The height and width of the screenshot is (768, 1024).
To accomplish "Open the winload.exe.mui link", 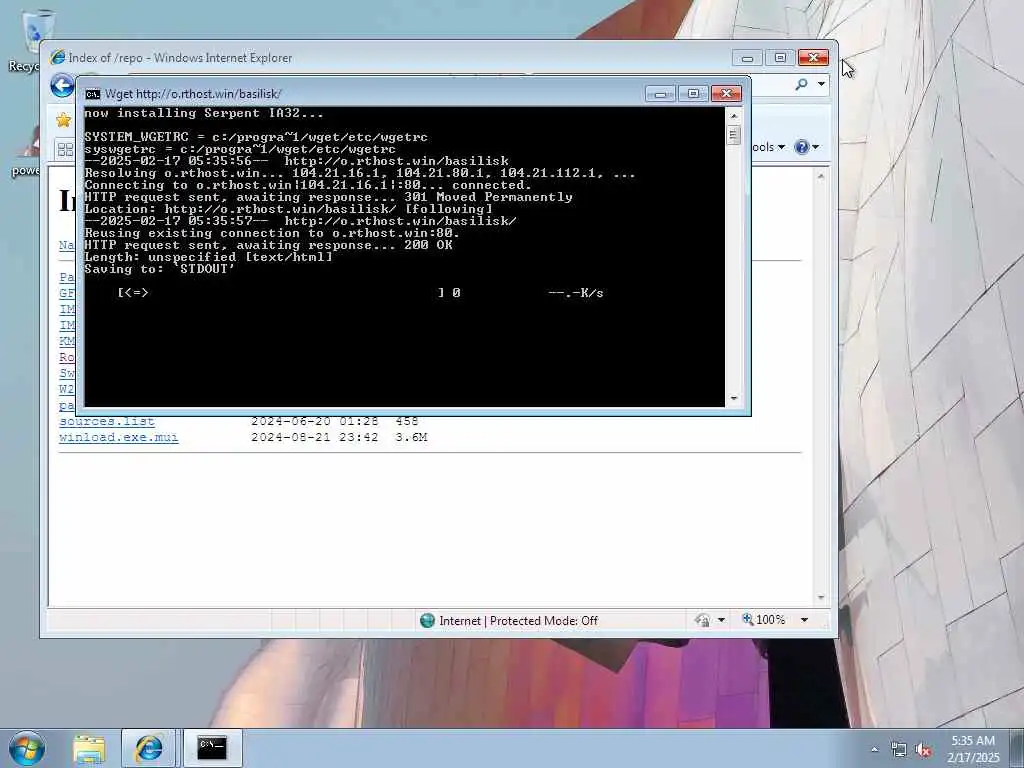I will tap(119, 437).
